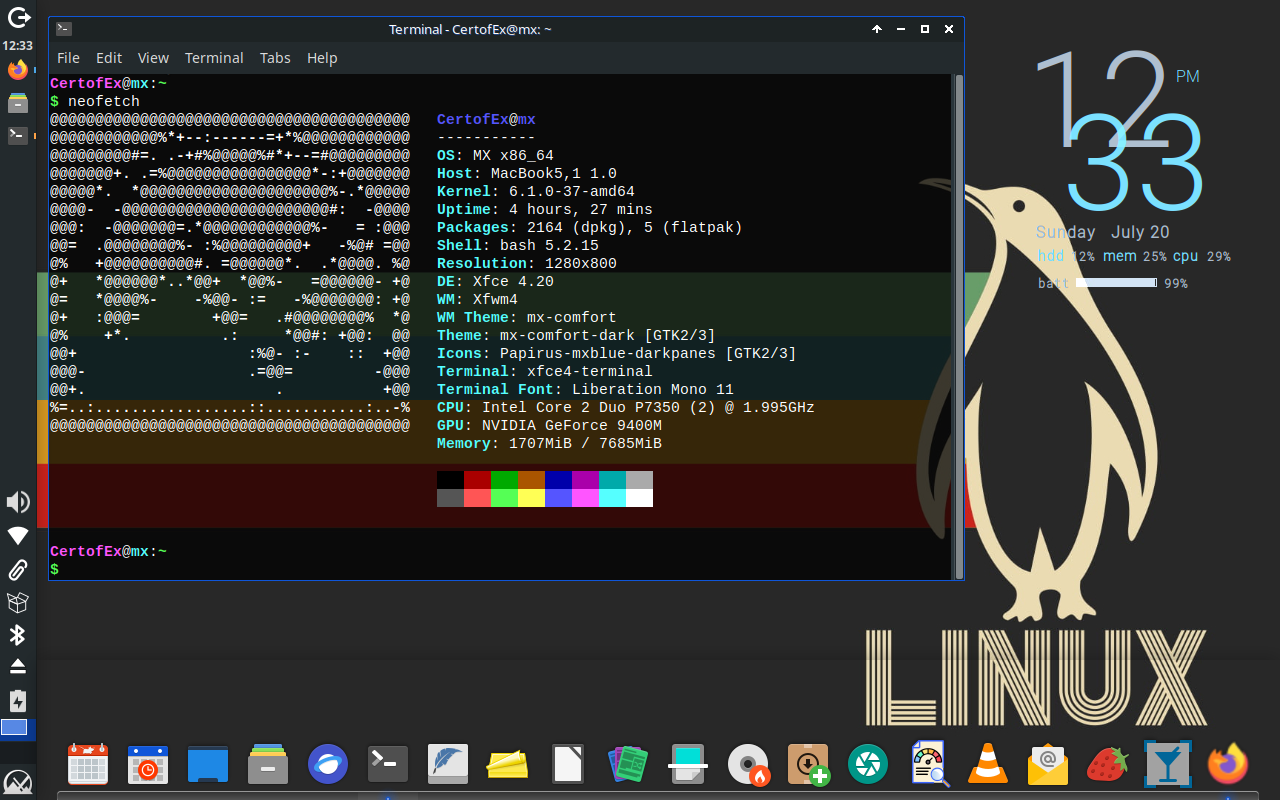Open the MX start menu button
The image size is (1280, 800).
tap(18, 781)
